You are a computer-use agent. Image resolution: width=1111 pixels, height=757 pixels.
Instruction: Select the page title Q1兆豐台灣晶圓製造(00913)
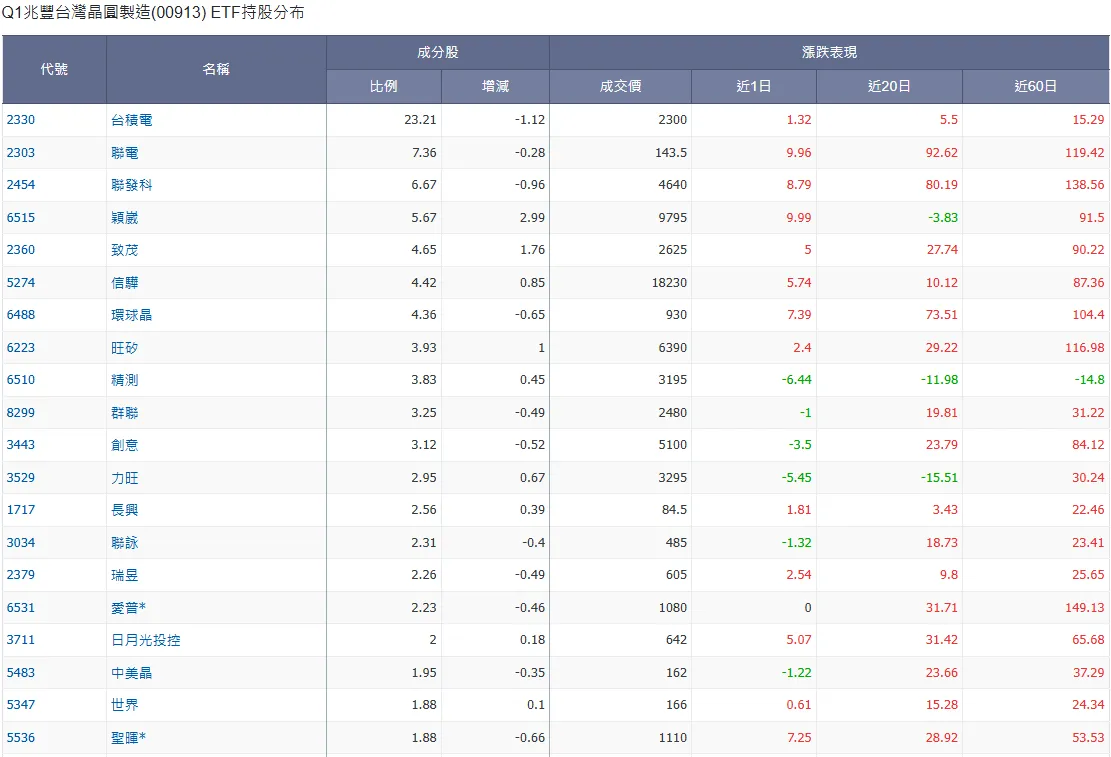point(103,13)
